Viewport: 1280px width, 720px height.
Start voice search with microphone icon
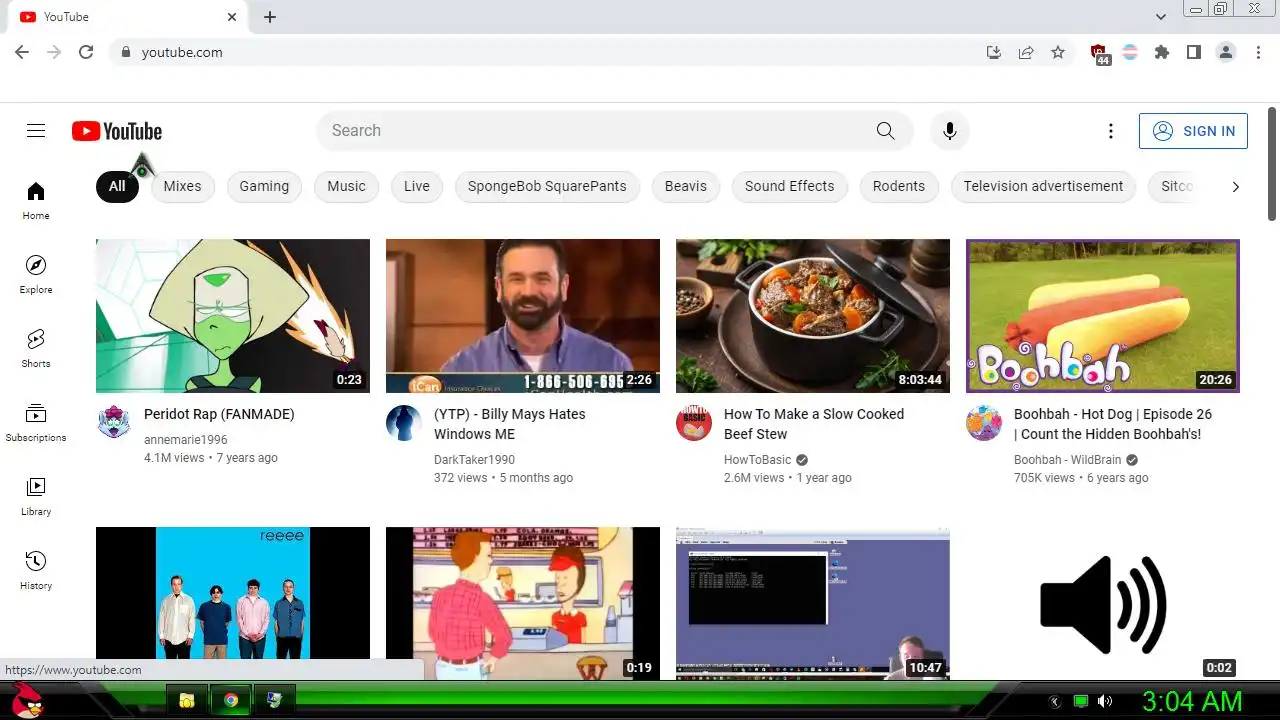coord(950,131)
